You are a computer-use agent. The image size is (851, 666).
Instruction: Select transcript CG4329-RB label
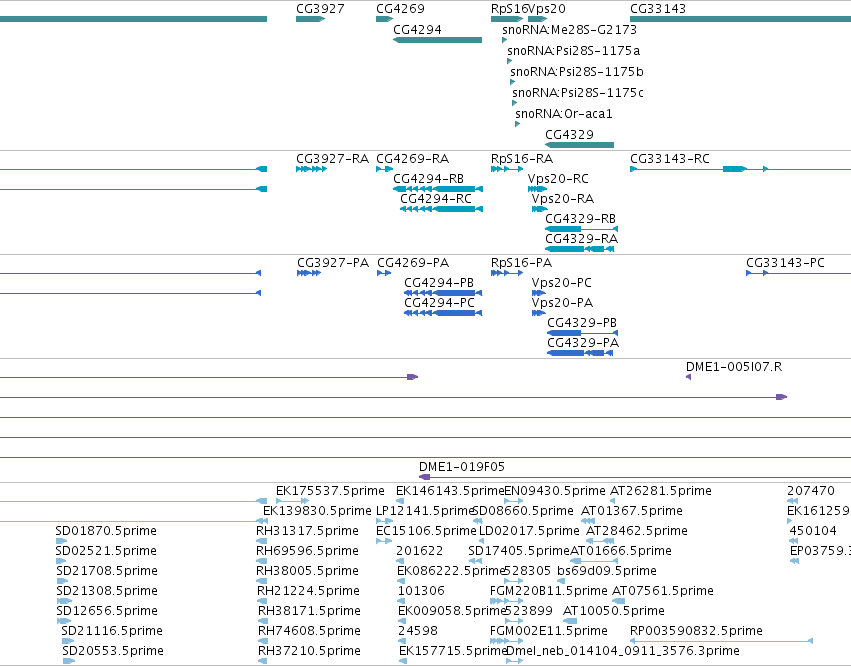click(x=580, y=219)
